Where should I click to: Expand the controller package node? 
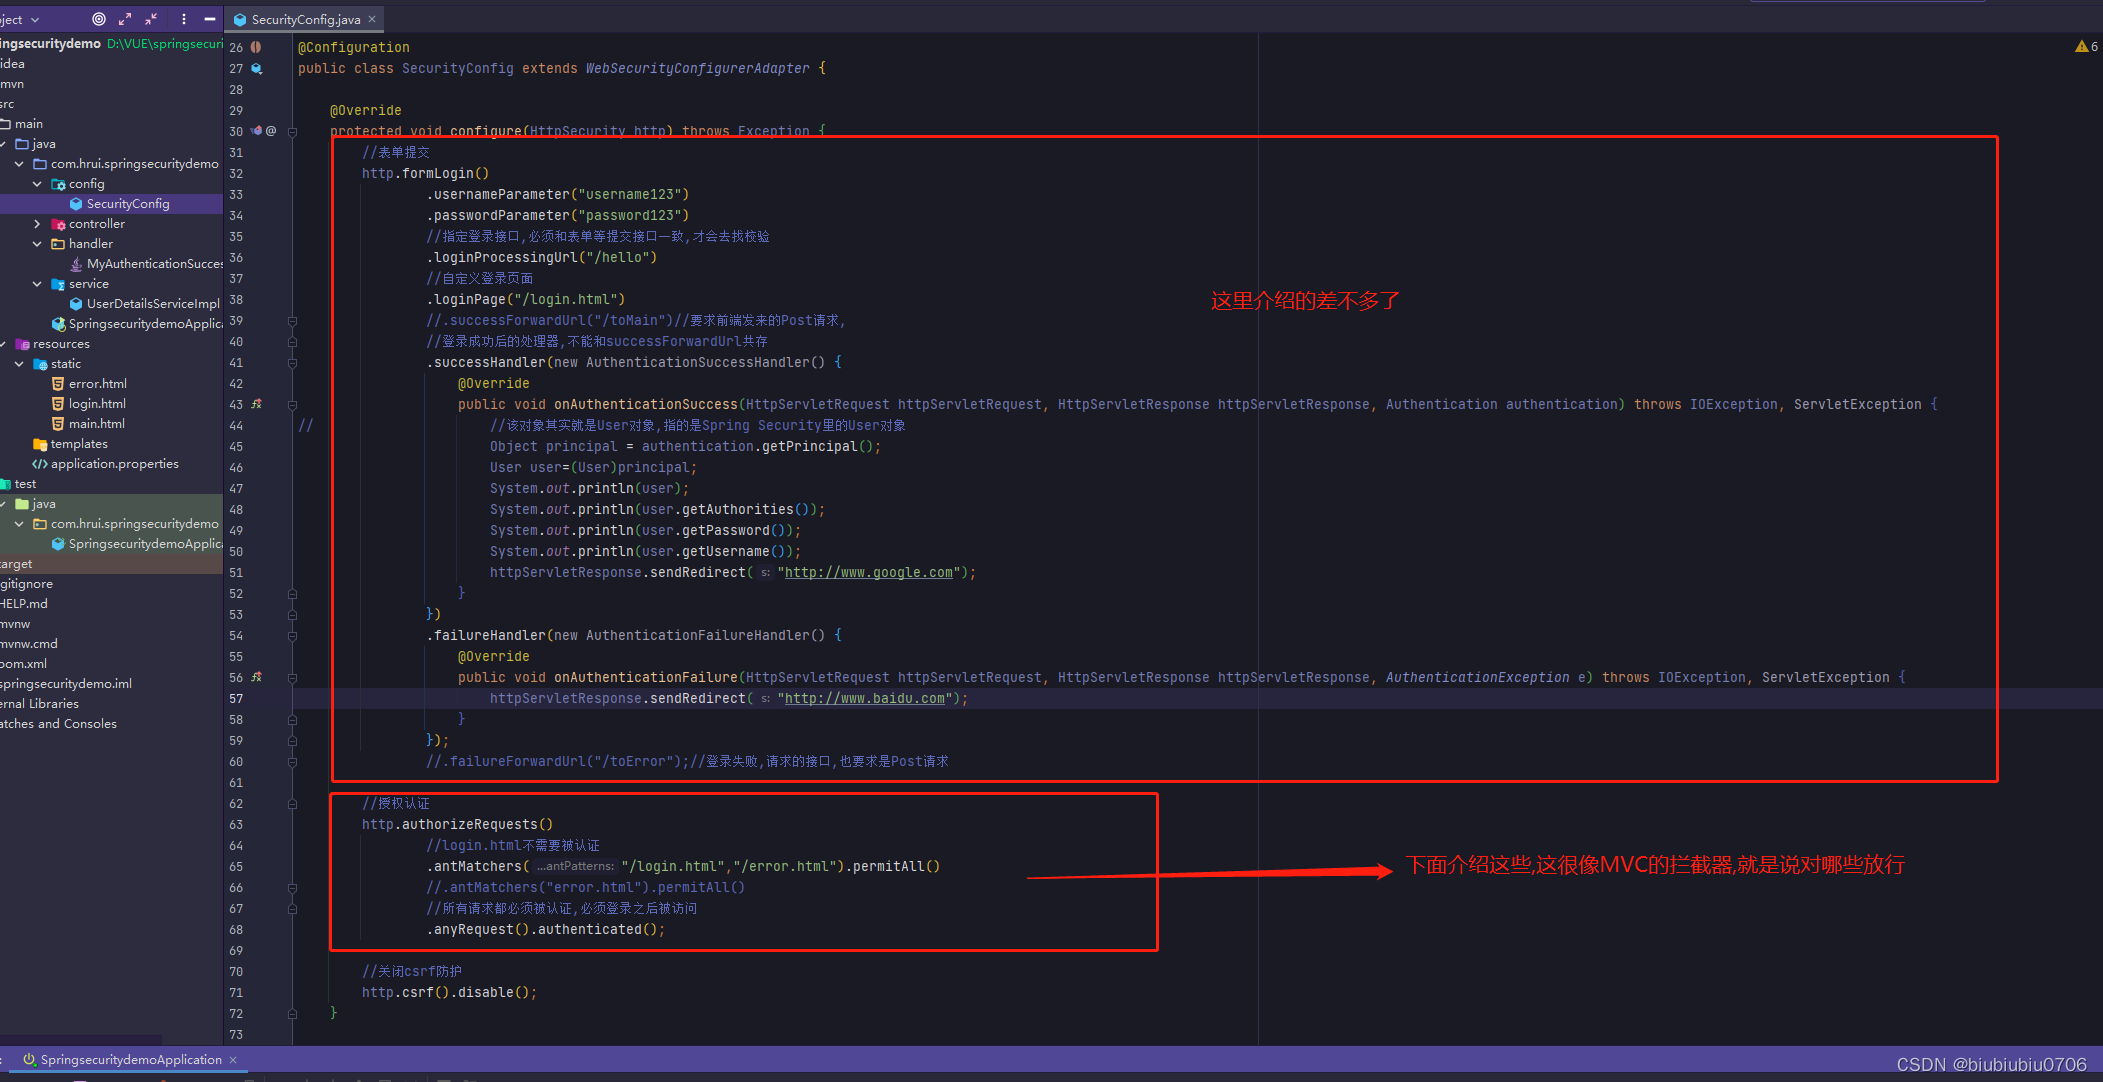tap(37, 224)
